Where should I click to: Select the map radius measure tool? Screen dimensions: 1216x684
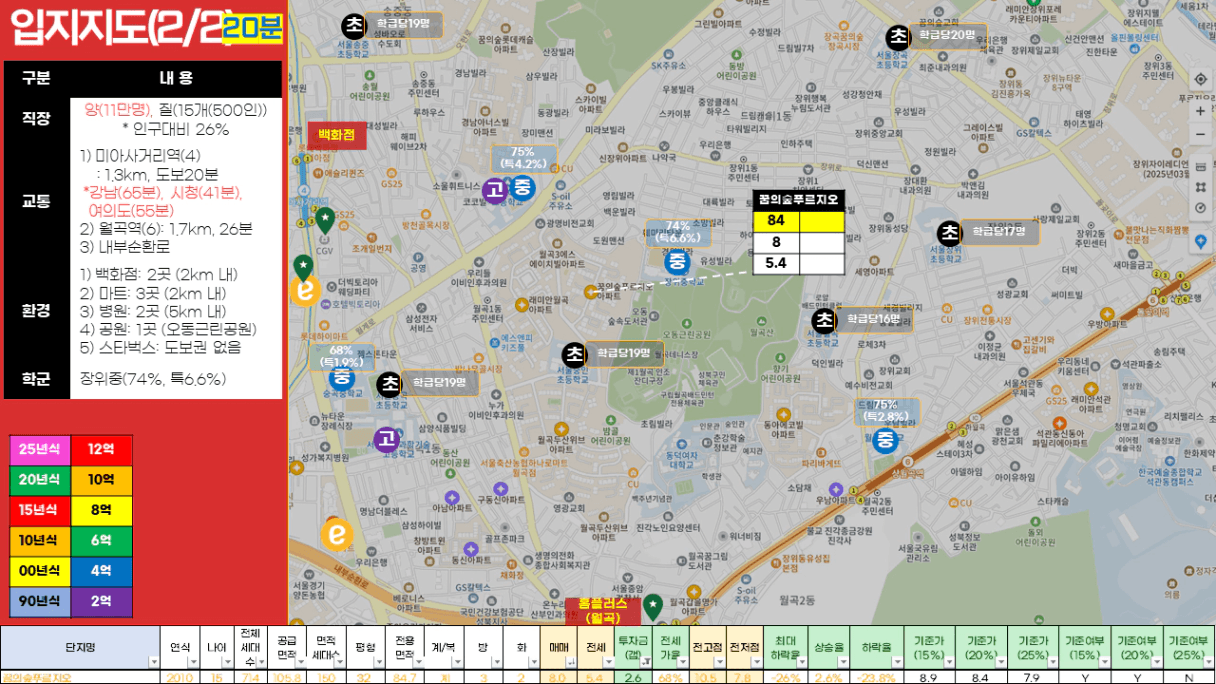1200,208
